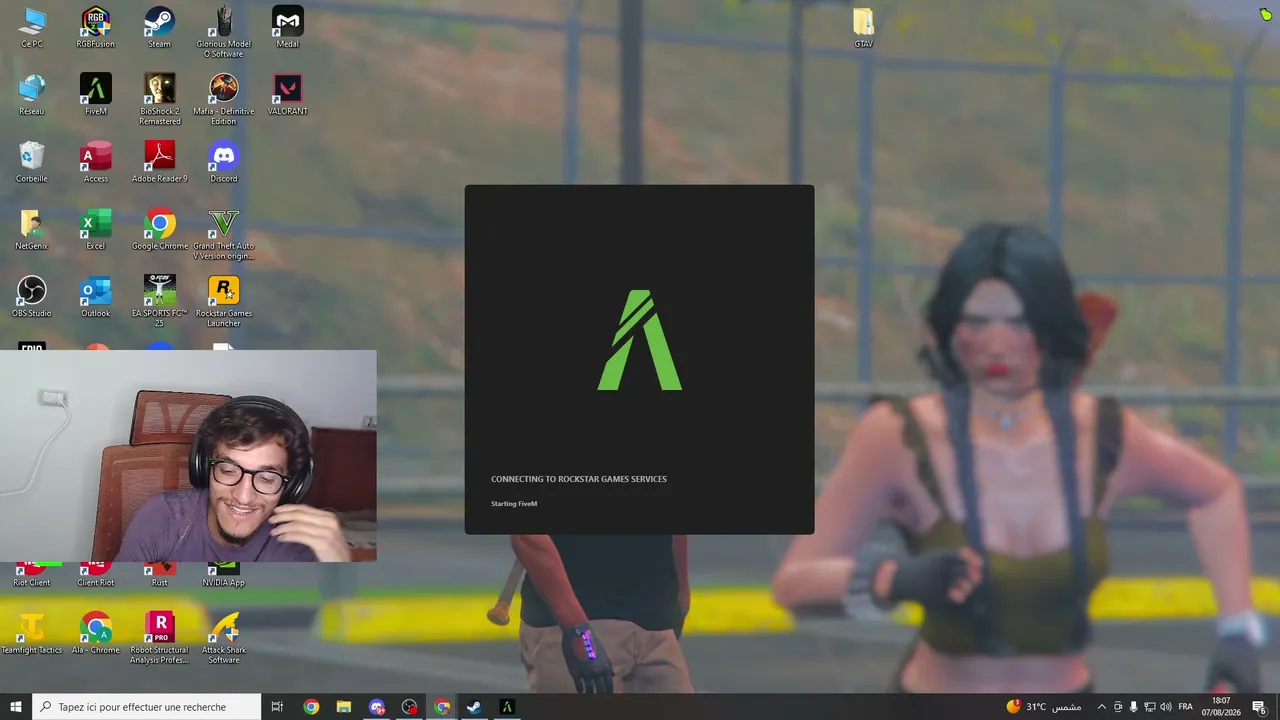Show hidden system tray icons

click(x=1102, y=707)
